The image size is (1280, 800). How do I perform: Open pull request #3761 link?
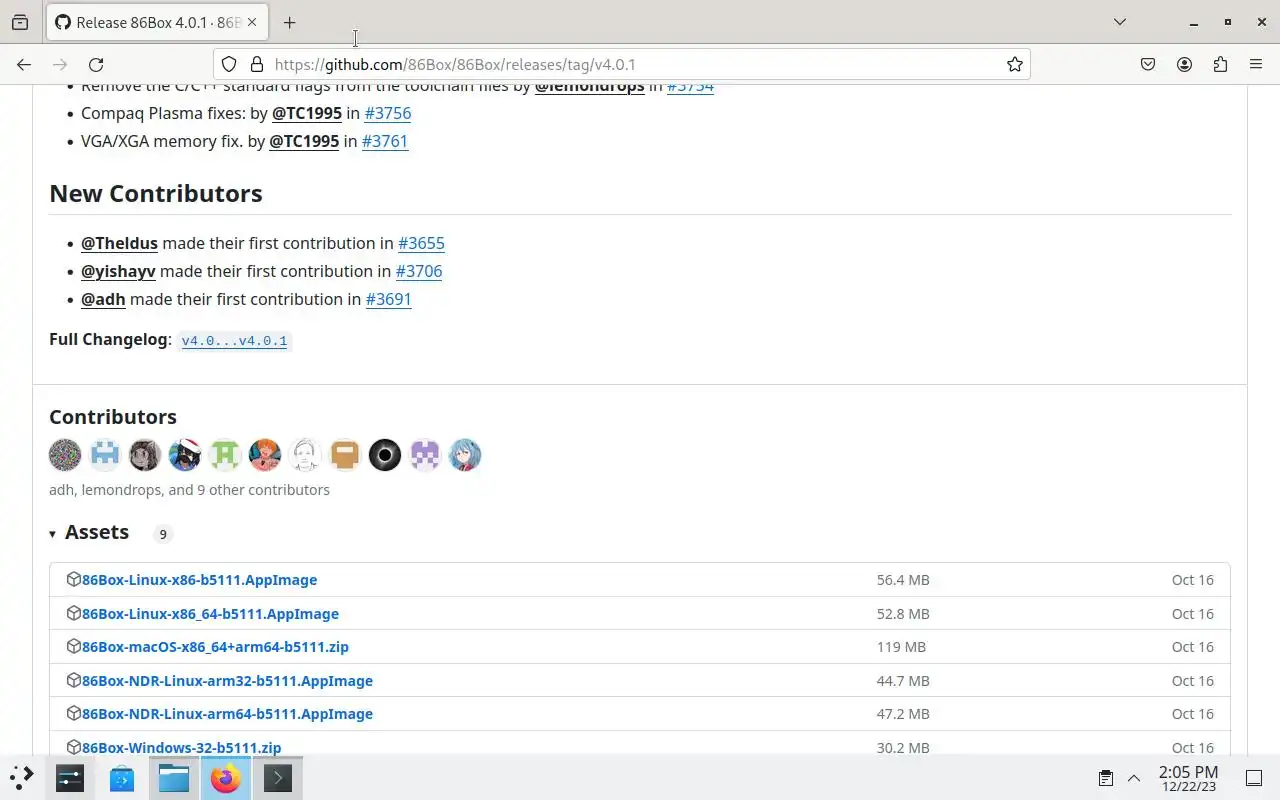tap(385, 141)
